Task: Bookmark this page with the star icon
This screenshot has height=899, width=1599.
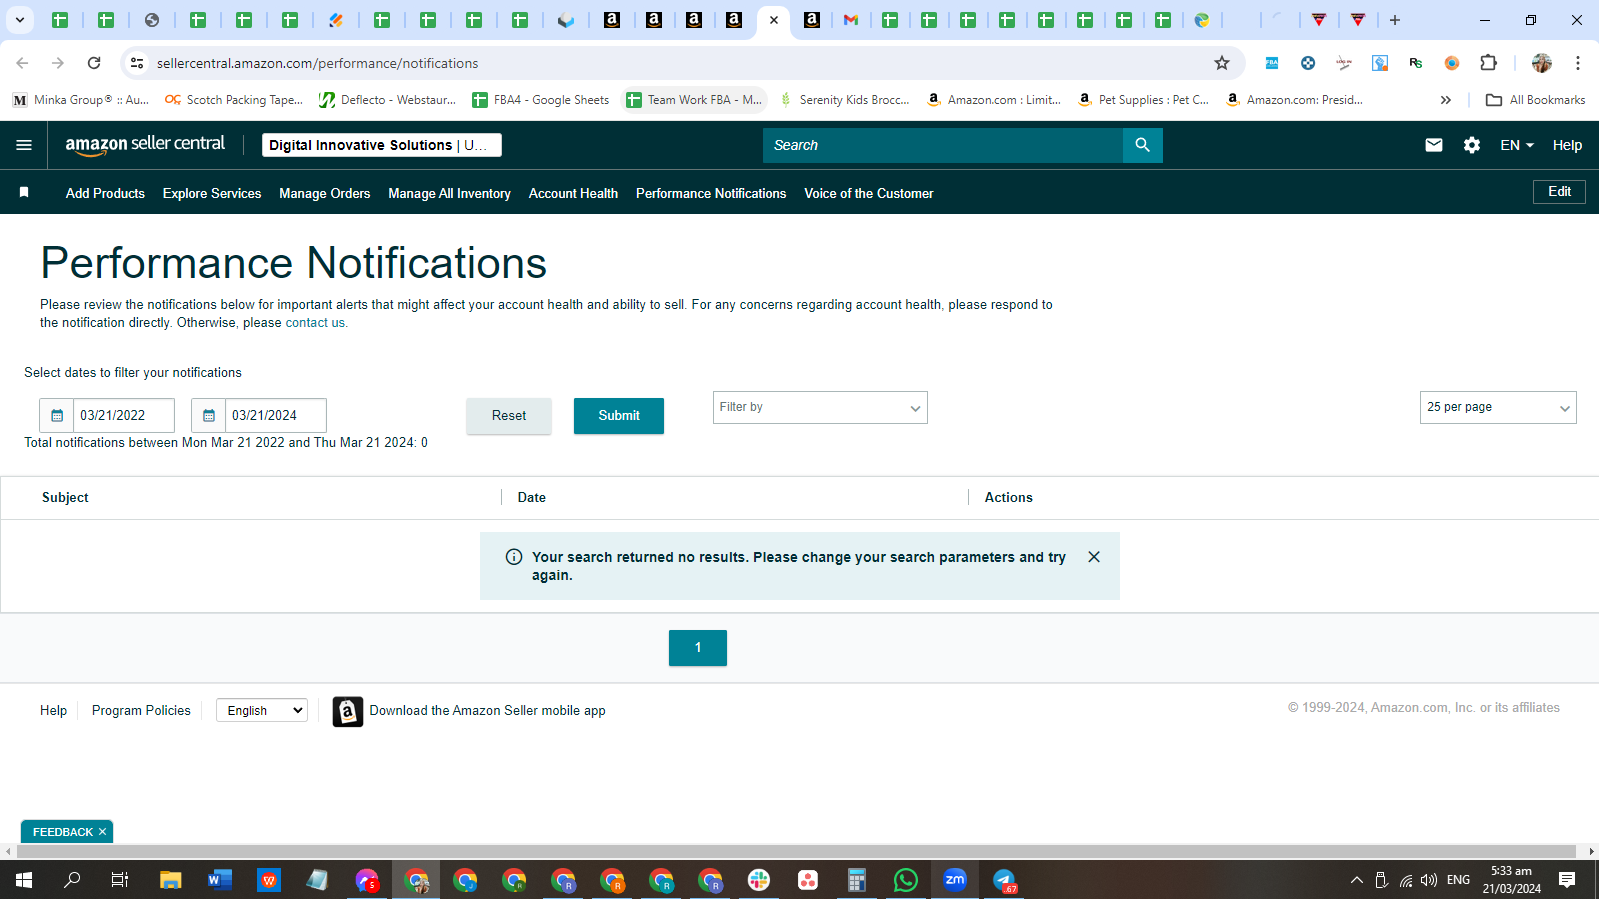Action: [x=1222, y=63]
